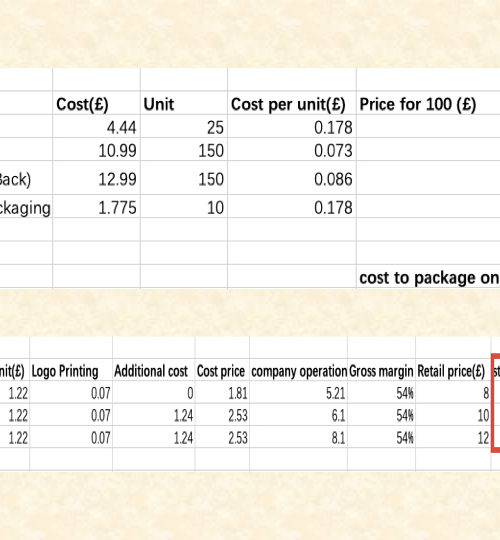
Task: Select the Additional cost header
Action: (154, 371)
